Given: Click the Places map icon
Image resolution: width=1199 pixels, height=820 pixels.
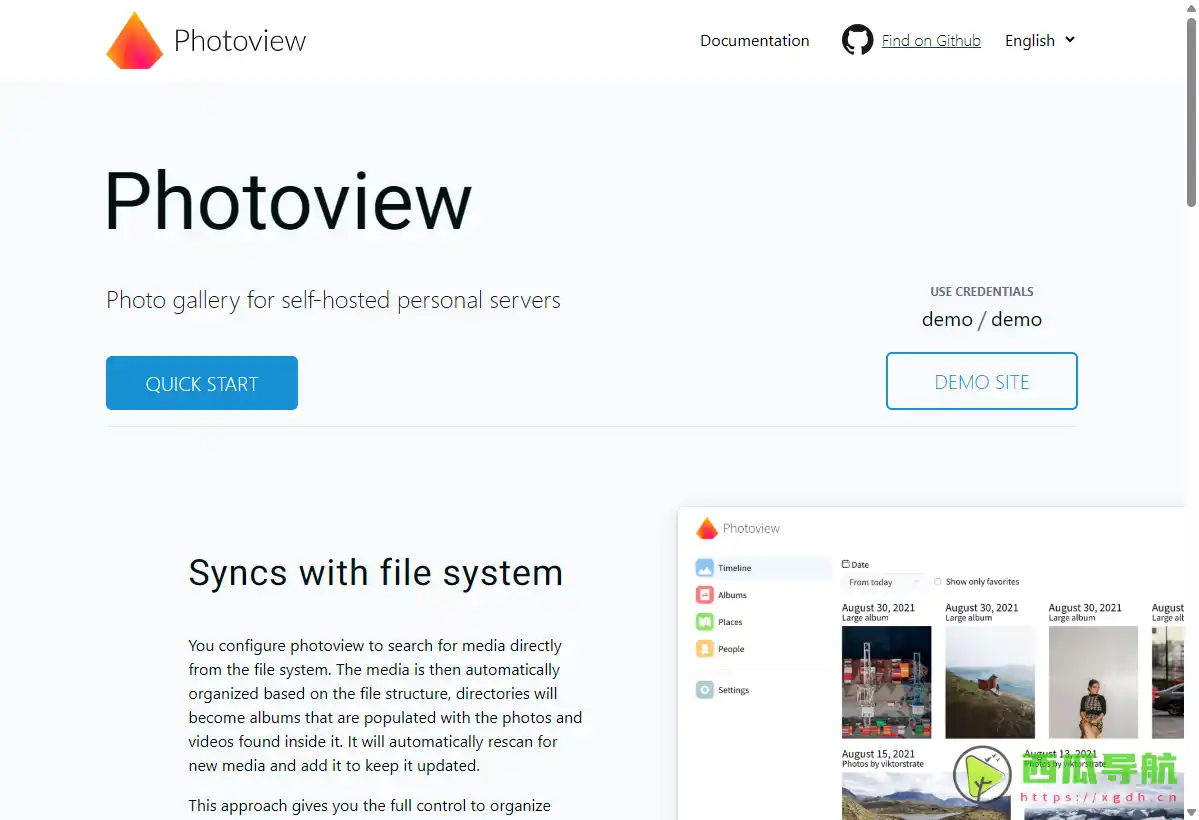Looking at the screenshot, I should (x=704, y=621).
